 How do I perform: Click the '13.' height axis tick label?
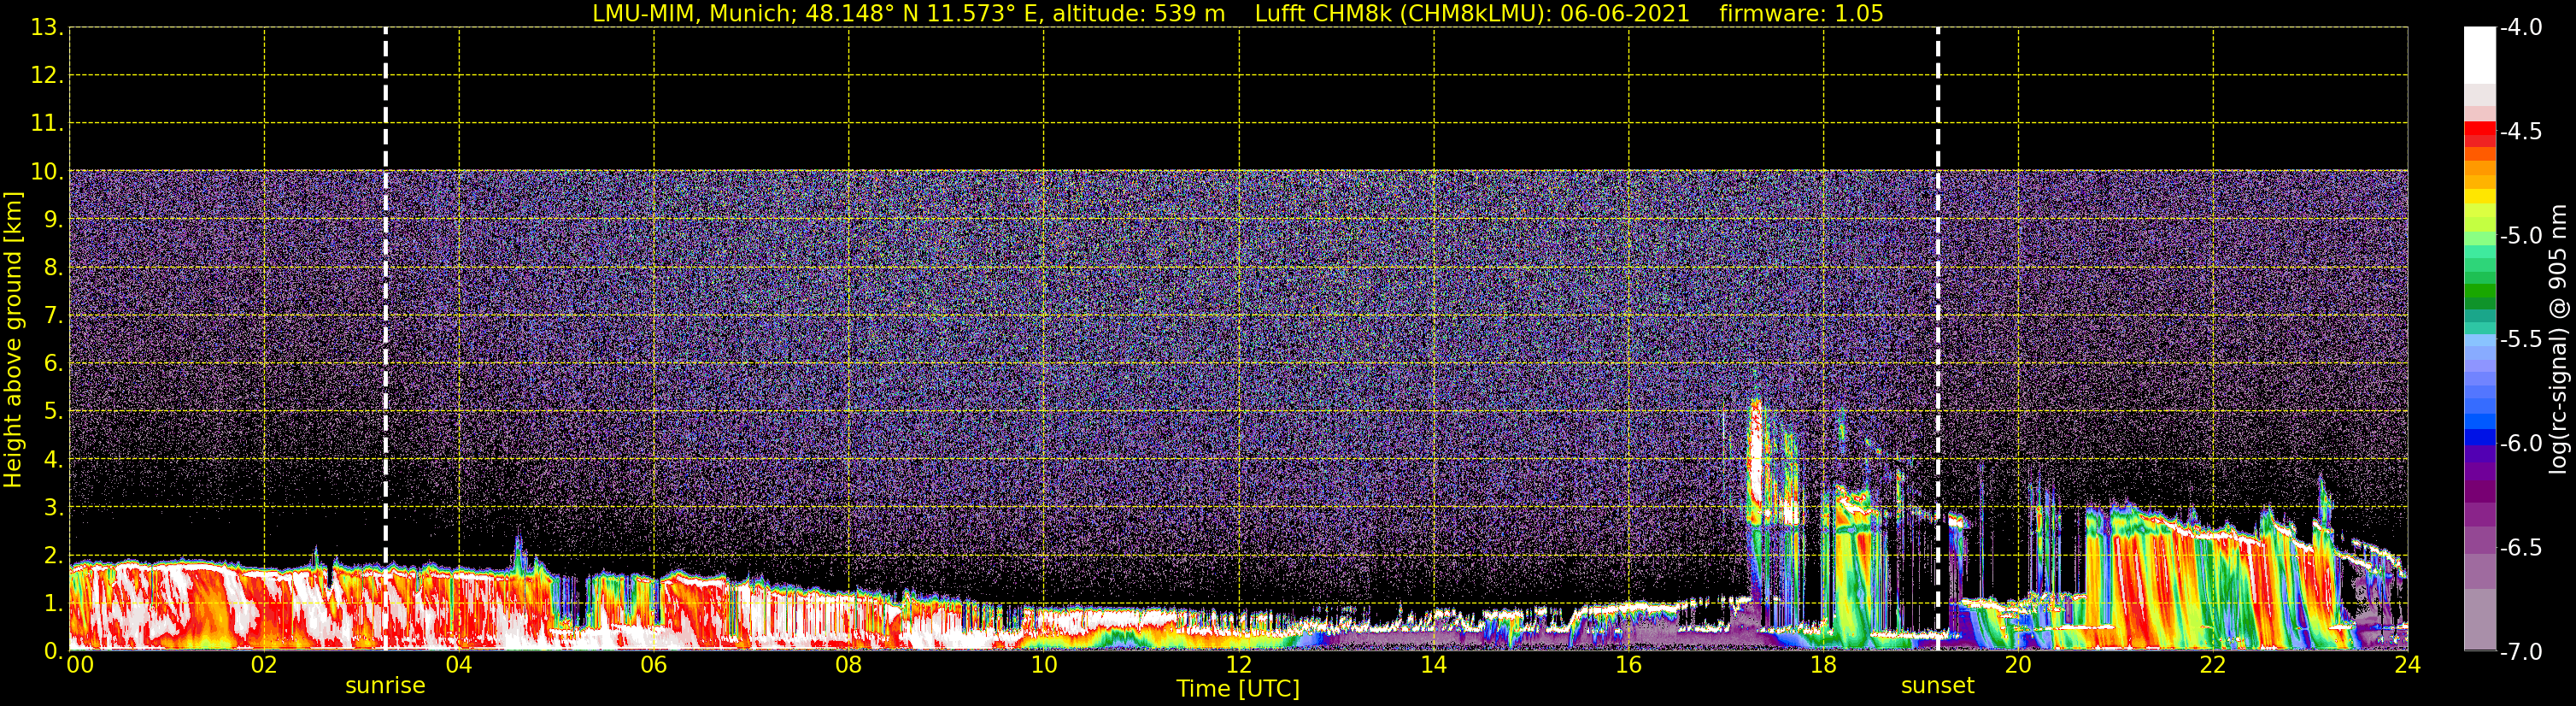47,27
